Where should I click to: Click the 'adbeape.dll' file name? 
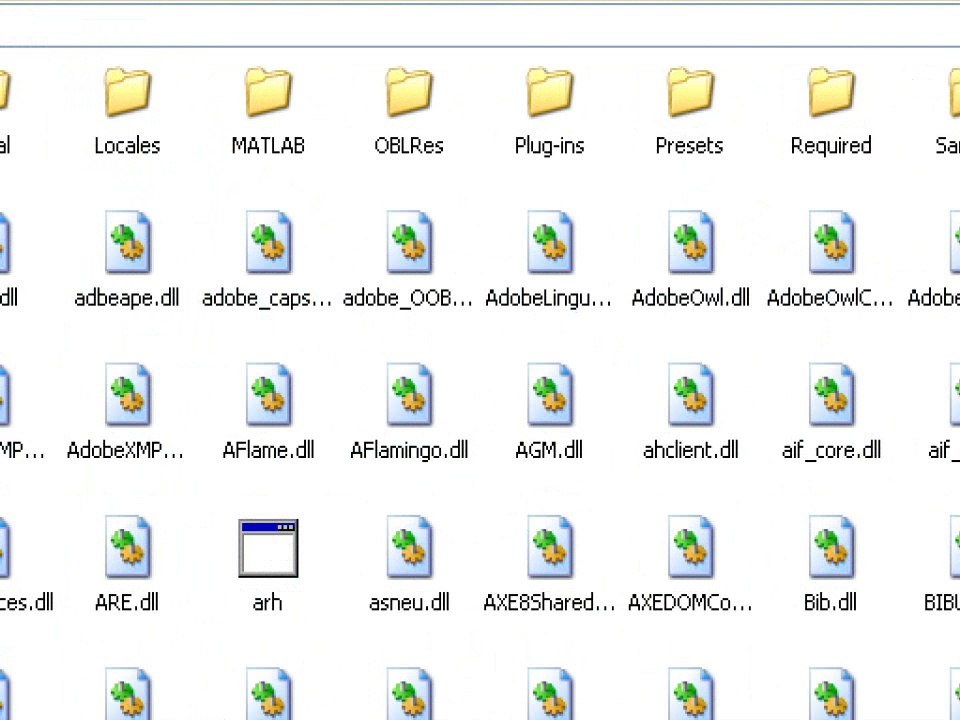coord(127,298)
